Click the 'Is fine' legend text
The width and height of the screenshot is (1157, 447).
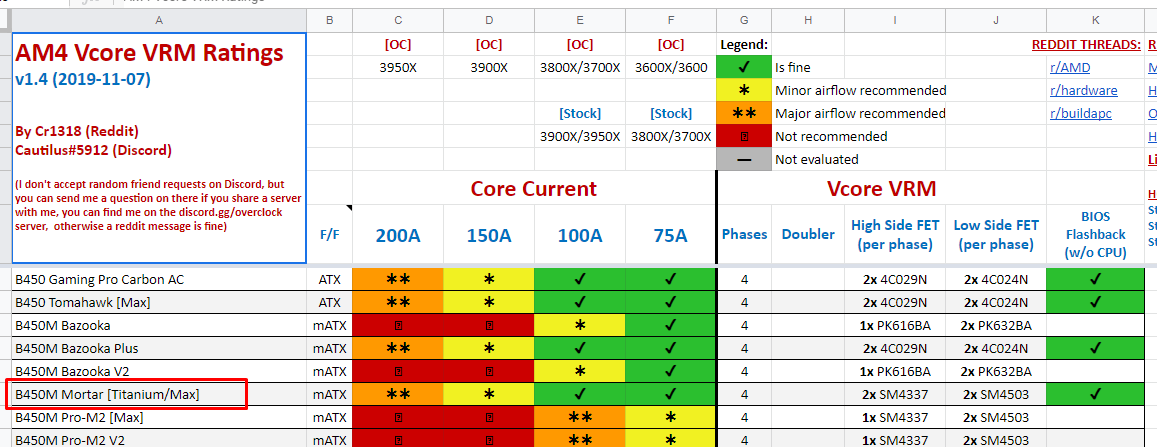tap(792, 68)
